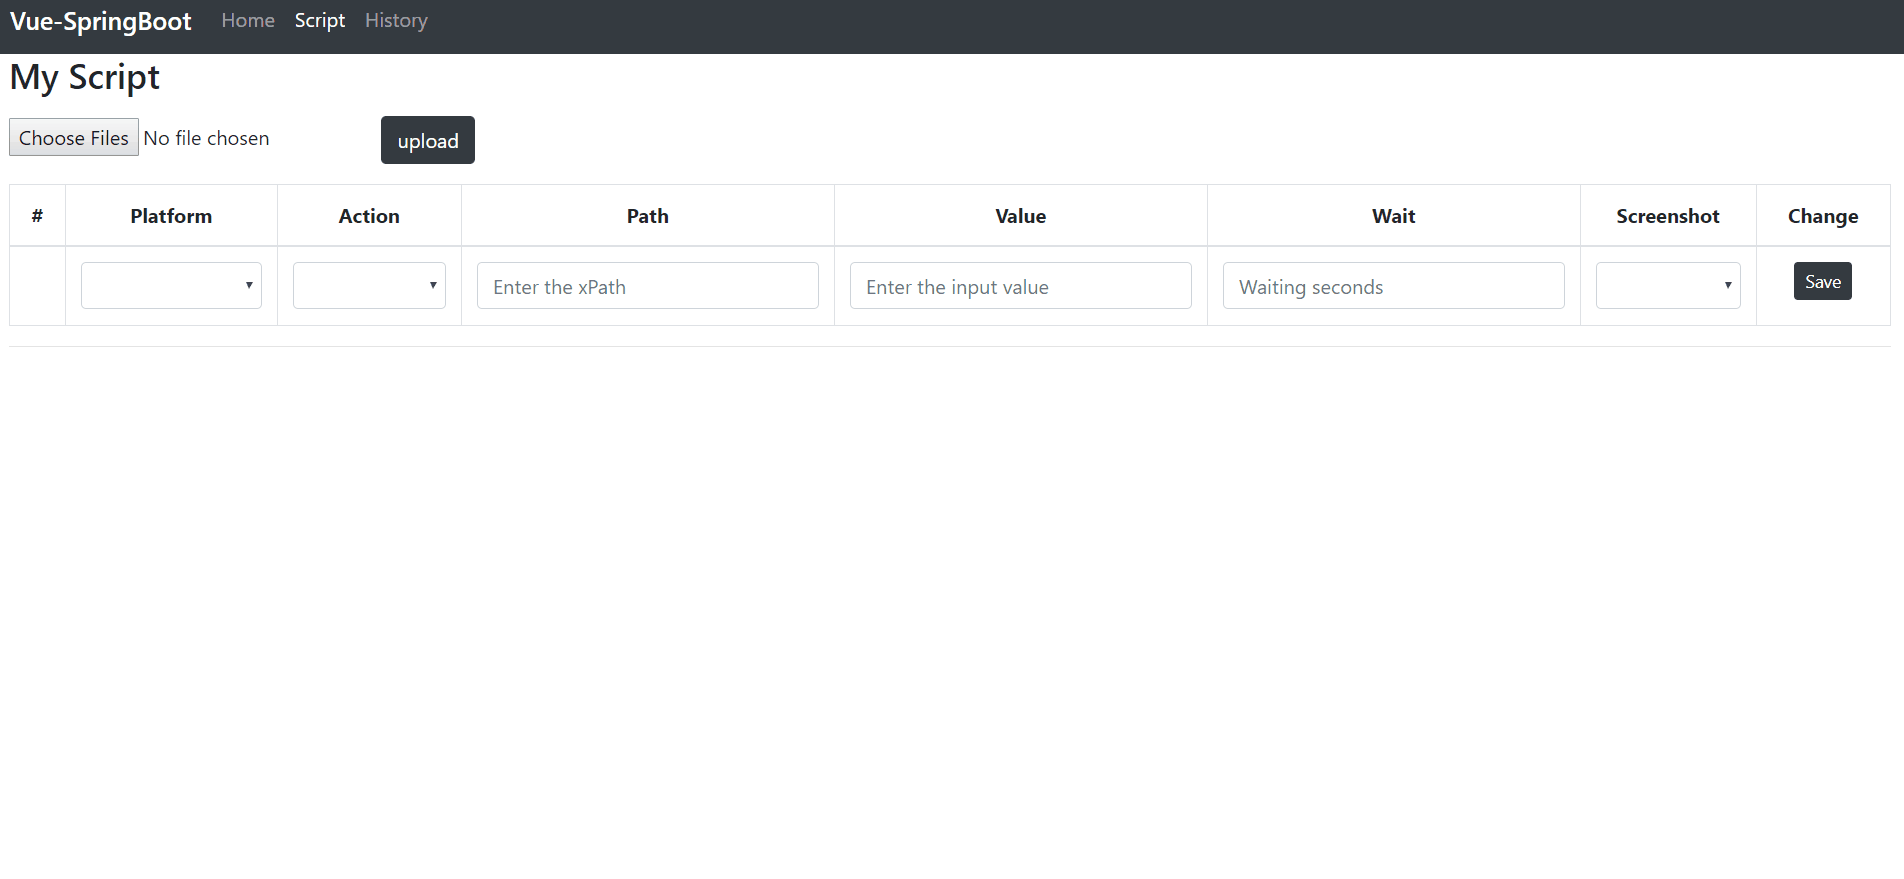Focus the Waiting seconds field

coord(1394,286)
